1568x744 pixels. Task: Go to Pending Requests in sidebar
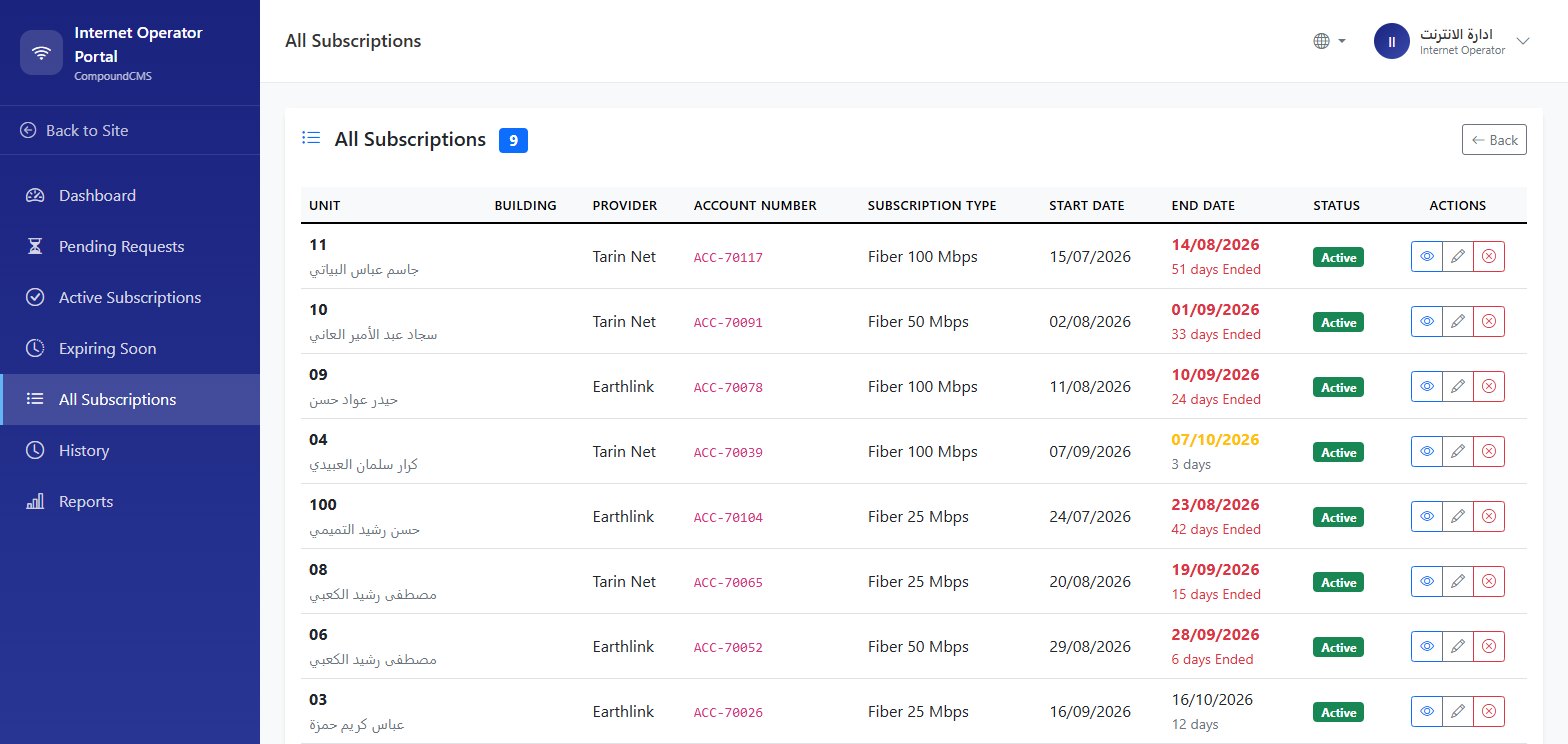[130, 247]
